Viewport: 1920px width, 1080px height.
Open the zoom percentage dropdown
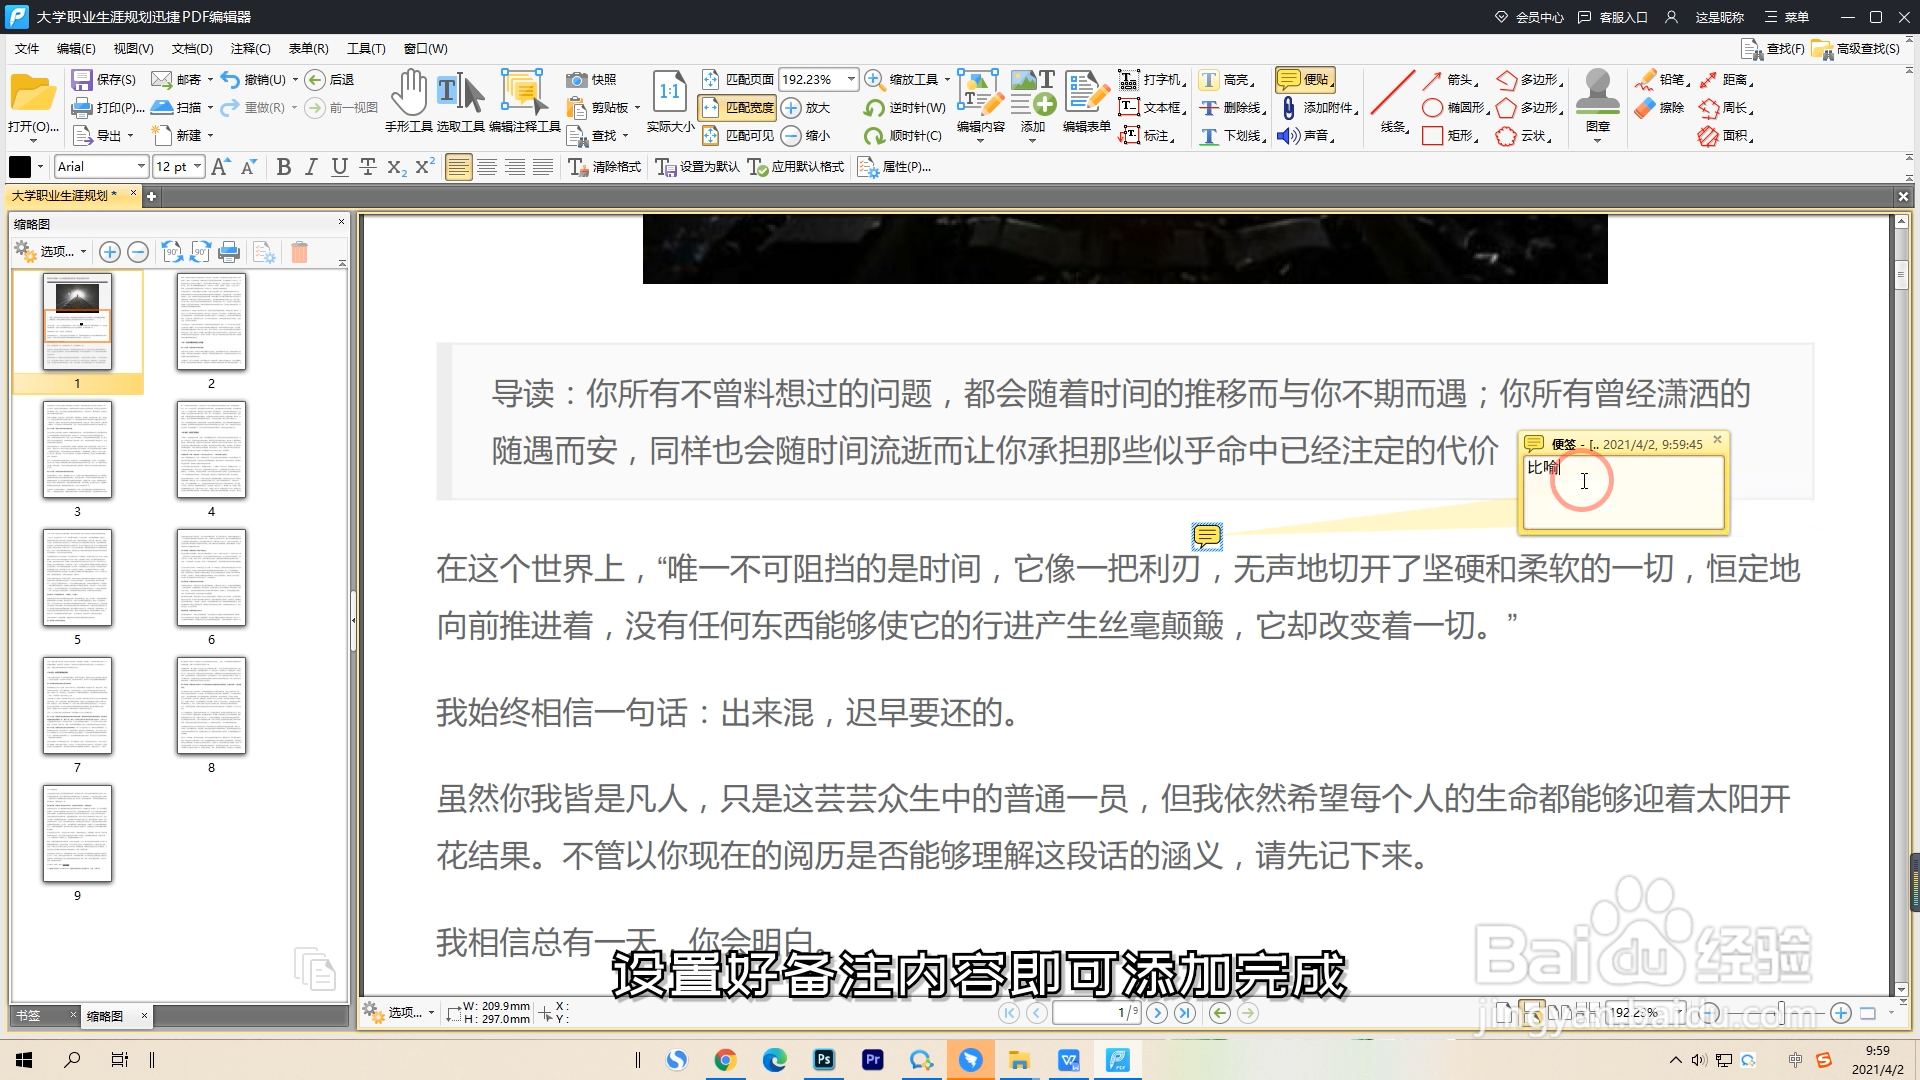(x=851, y=79)
